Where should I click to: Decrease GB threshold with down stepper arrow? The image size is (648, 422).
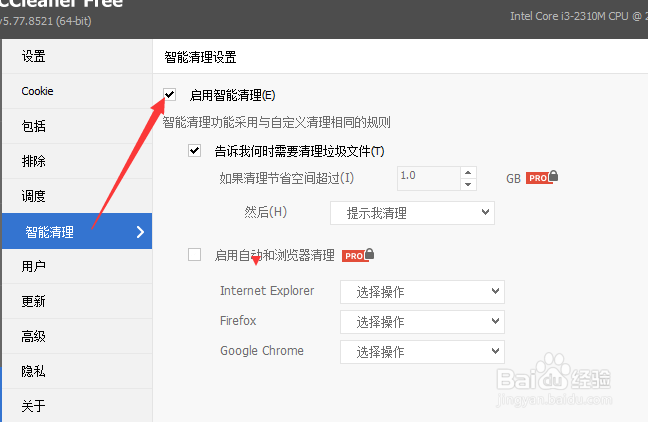(x=468, y=184)
